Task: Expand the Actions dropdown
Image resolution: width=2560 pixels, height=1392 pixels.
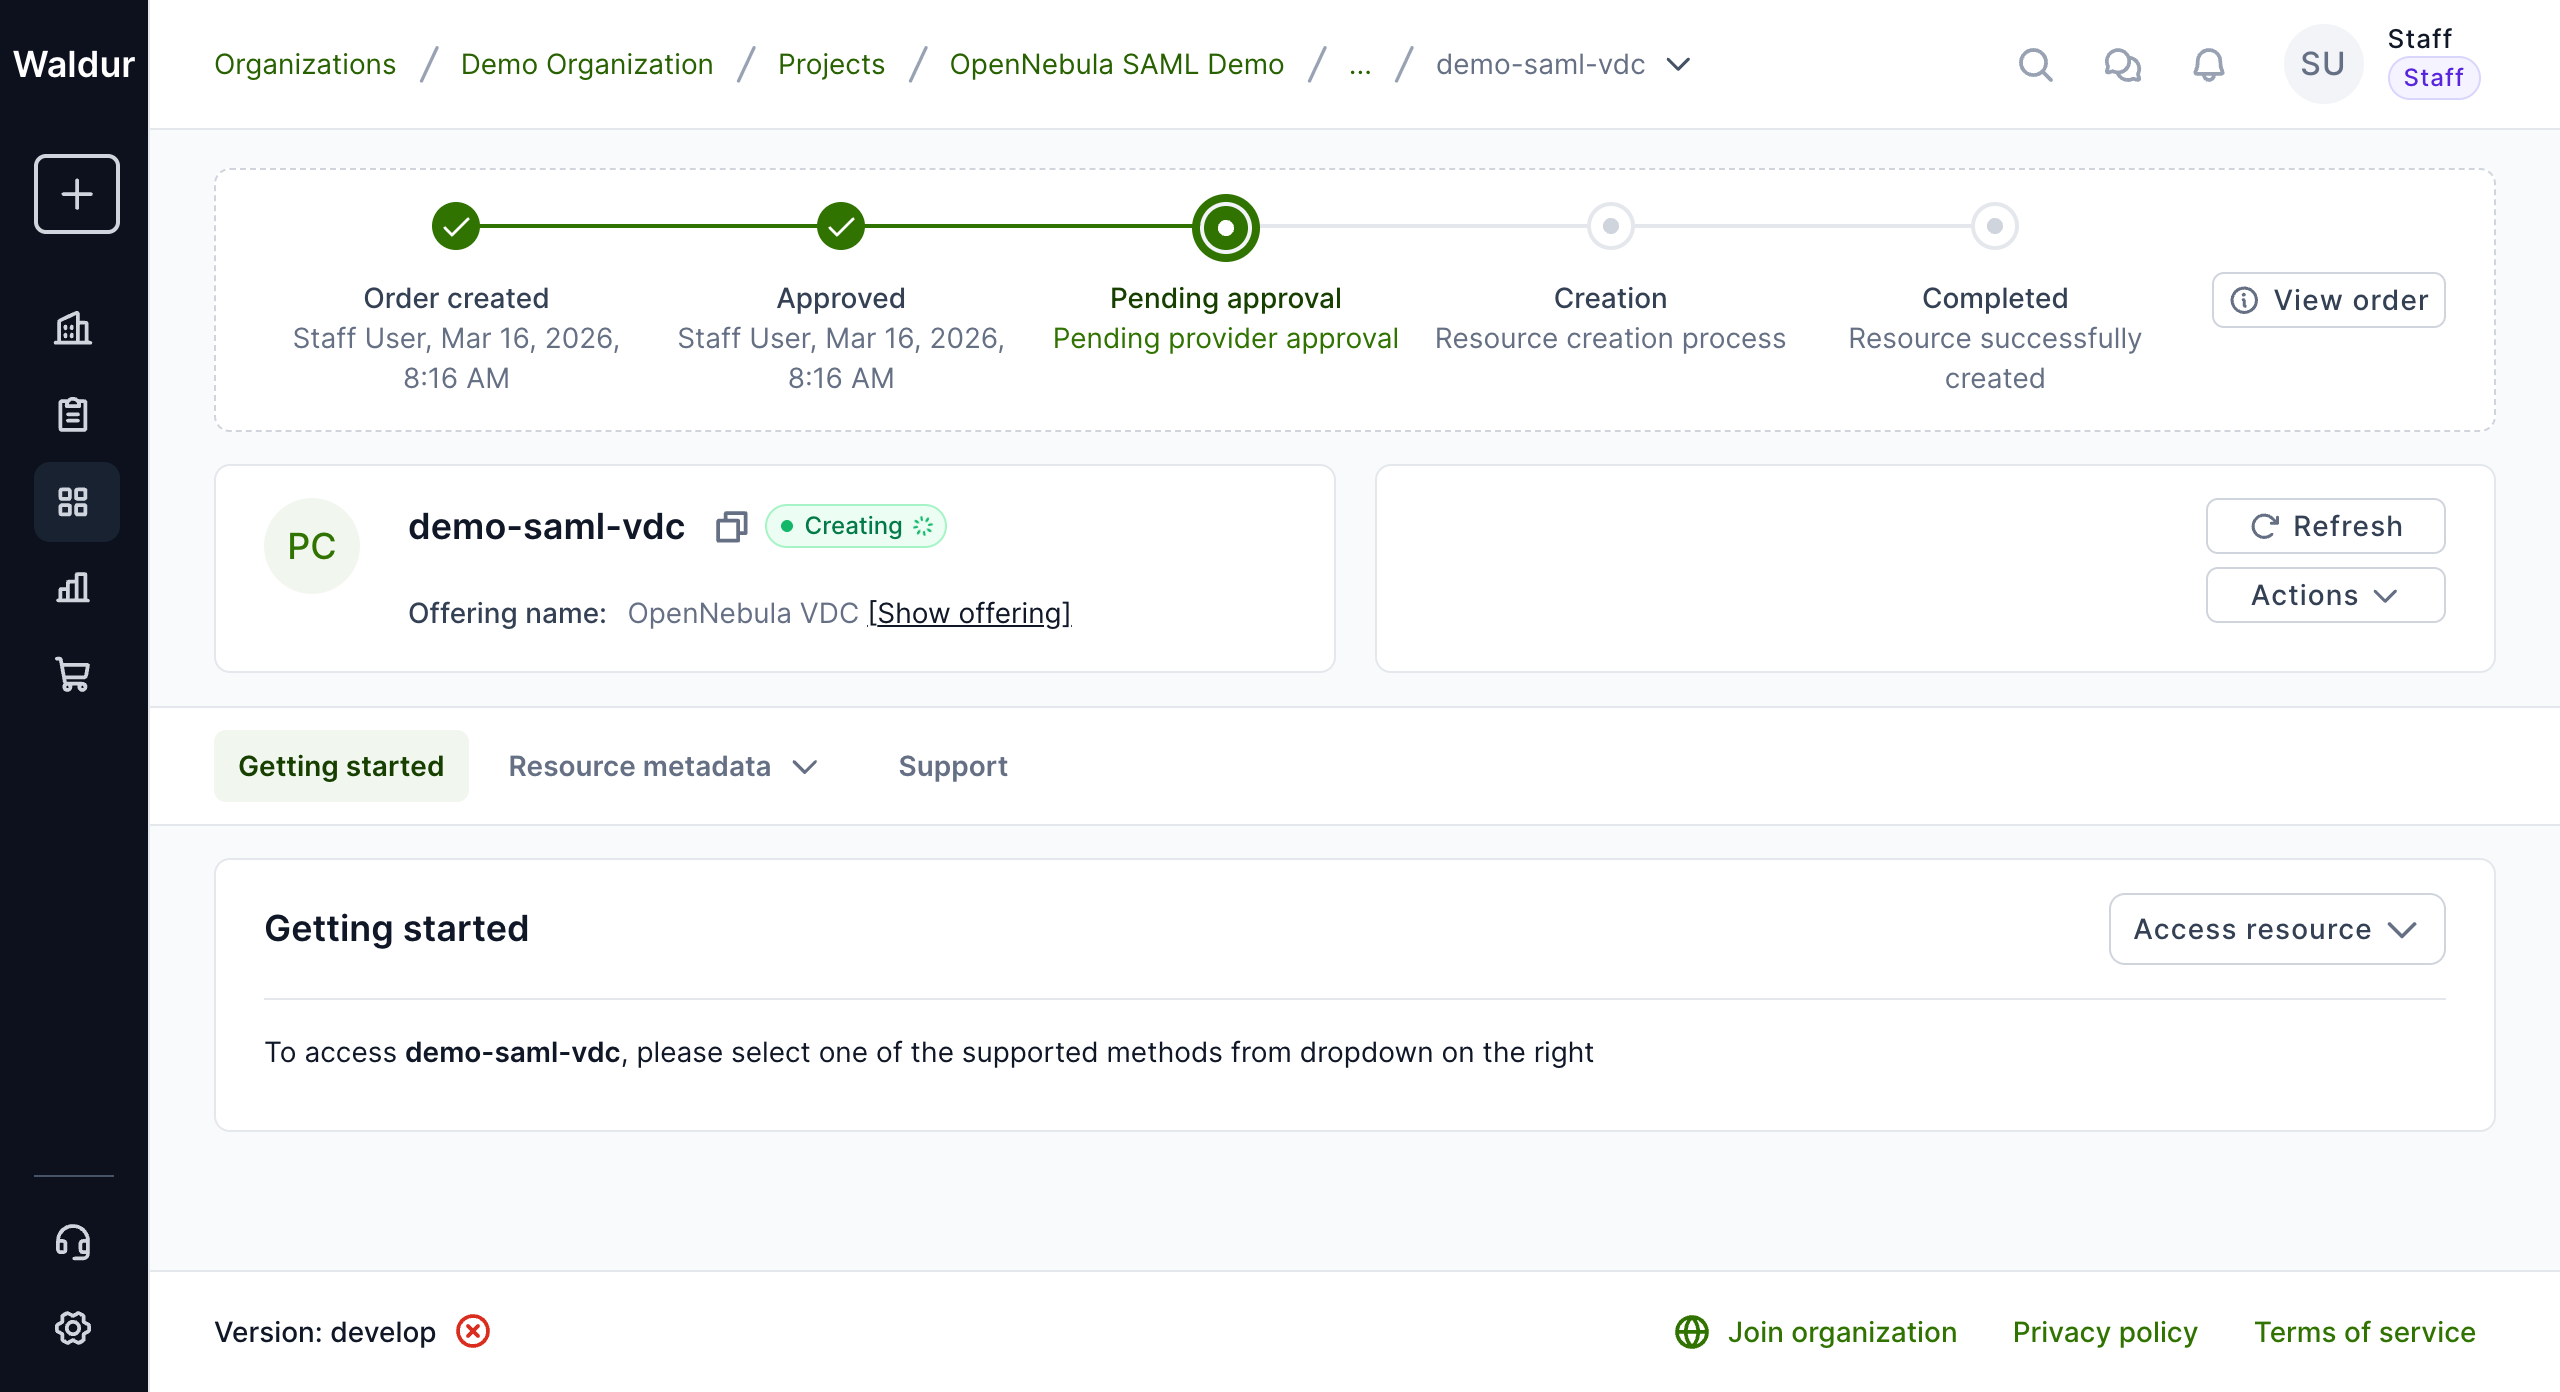Action: (x=2325, y=596)
